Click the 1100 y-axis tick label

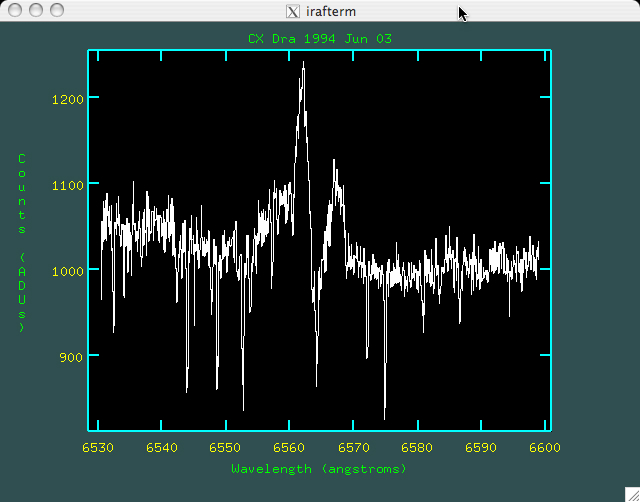[68, 185]
